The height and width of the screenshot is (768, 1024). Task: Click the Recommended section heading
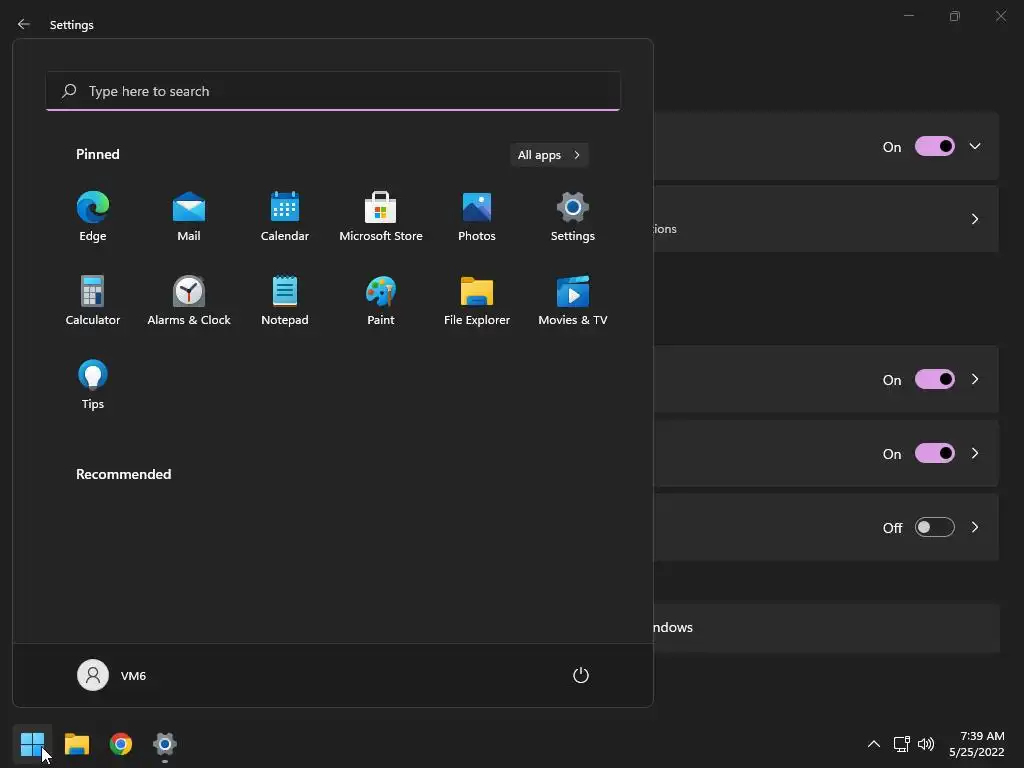click(123, 474)
